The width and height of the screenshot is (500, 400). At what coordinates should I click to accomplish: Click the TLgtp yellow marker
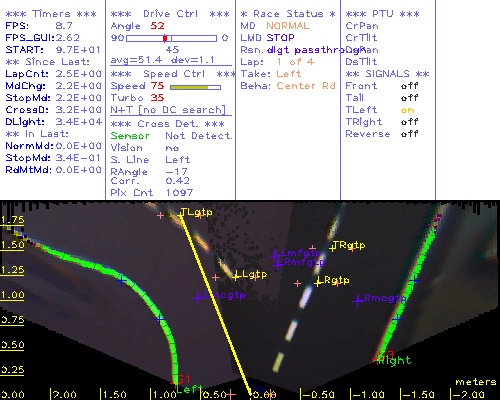(x=181, y=216)
